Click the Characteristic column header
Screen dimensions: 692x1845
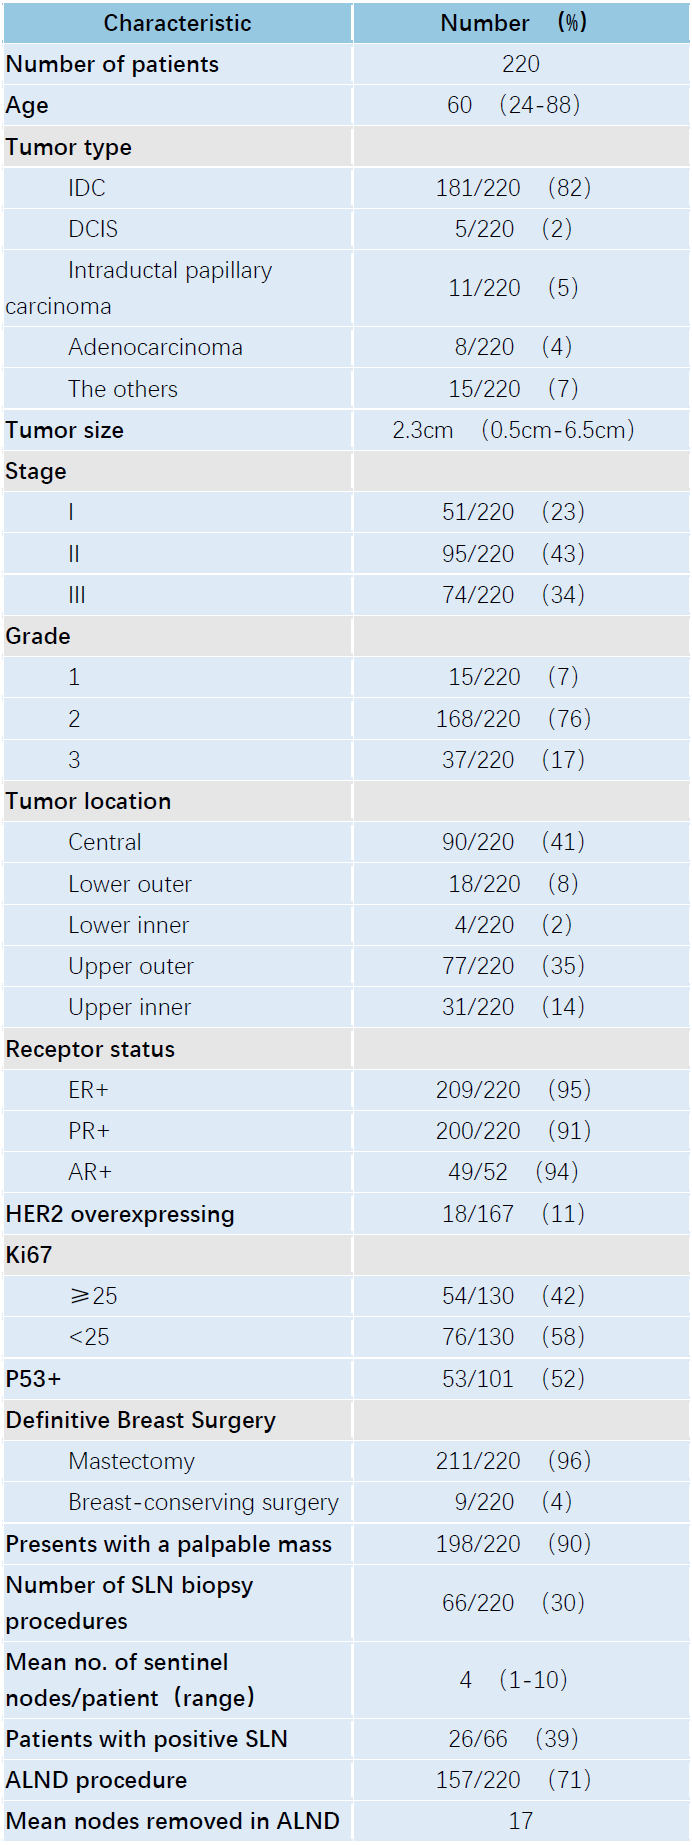[177, 23]
